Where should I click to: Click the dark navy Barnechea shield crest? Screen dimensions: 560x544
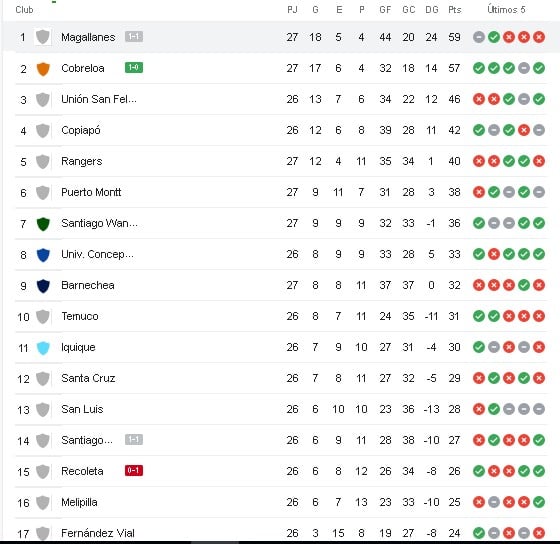tap(43, 286)
